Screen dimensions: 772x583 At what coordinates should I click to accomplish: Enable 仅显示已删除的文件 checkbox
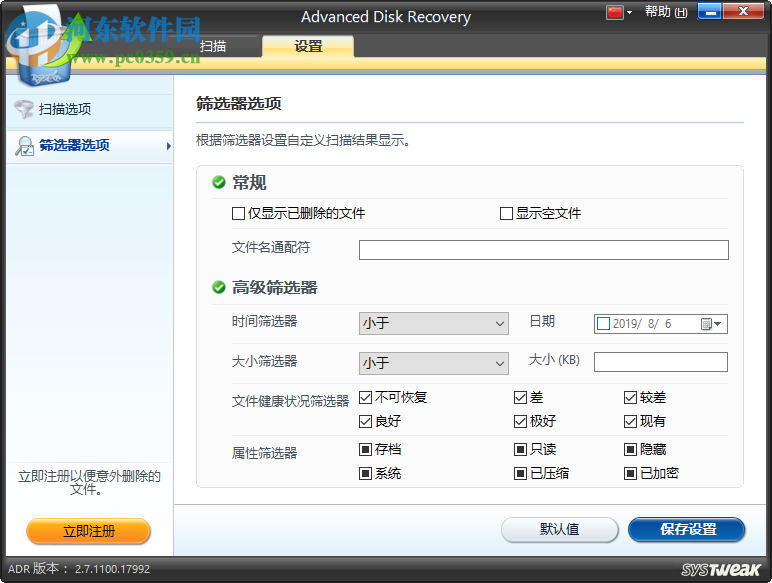pos(238,214)
